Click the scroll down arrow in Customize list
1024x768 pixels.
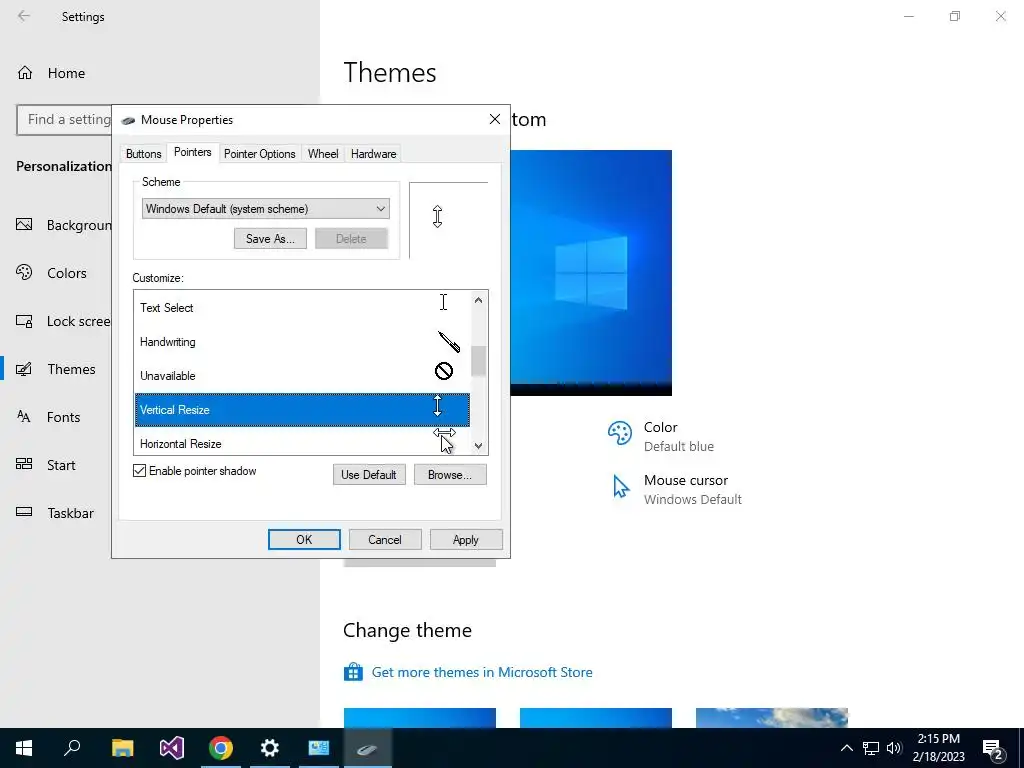(479, 446)
